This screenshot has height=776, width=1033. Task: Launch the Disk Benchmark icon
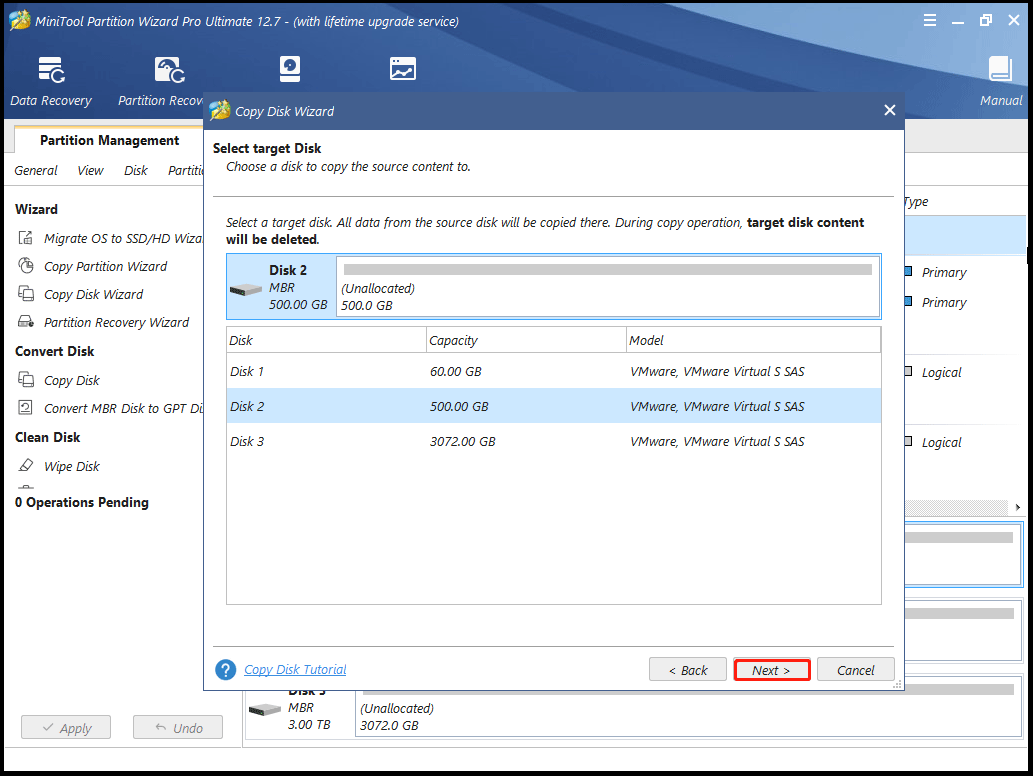coord(290,68)
